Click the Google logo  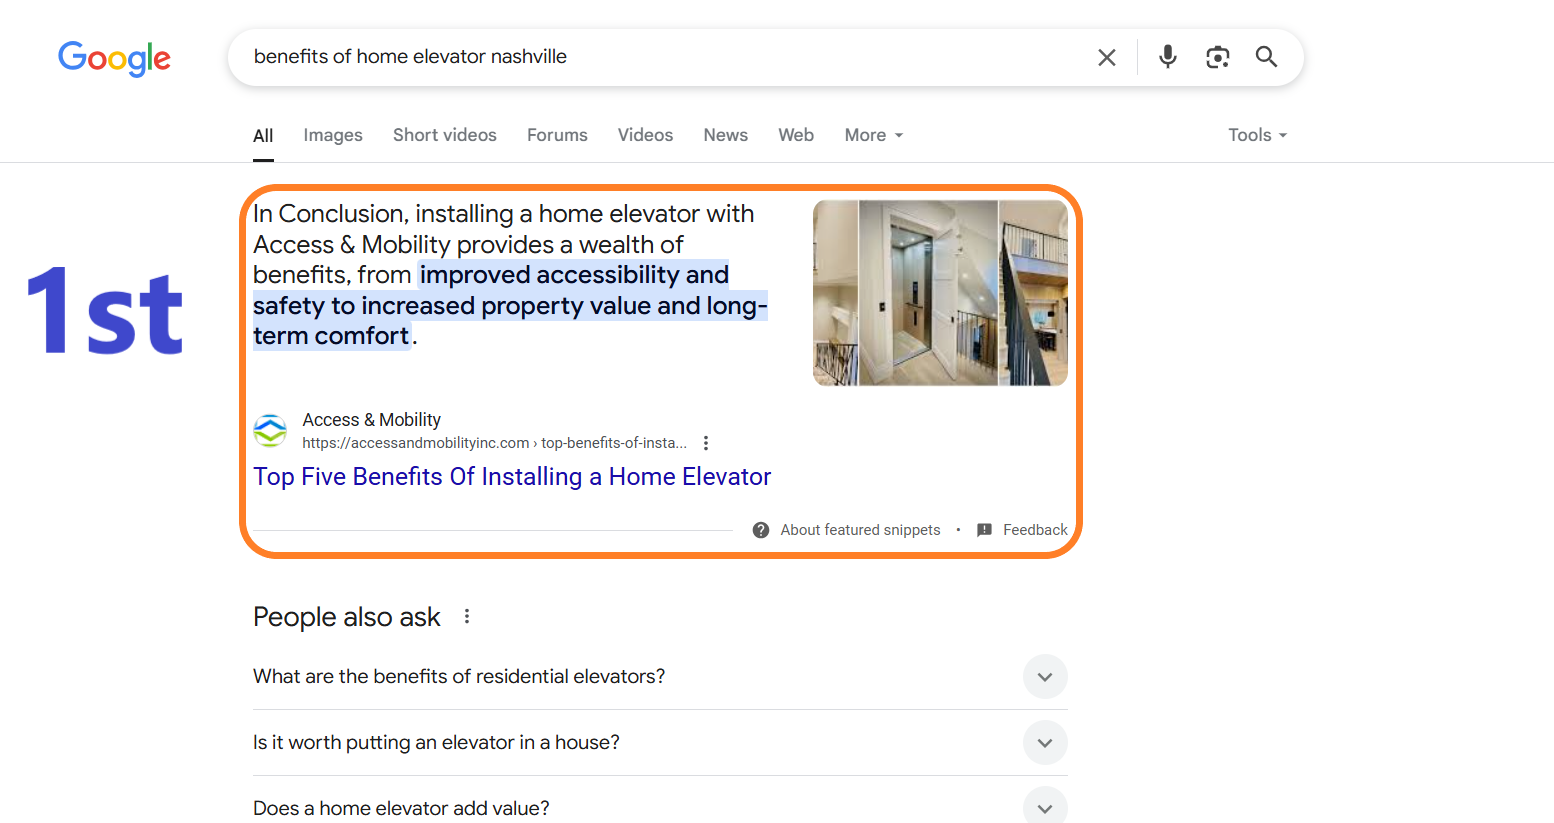[114, 58]
